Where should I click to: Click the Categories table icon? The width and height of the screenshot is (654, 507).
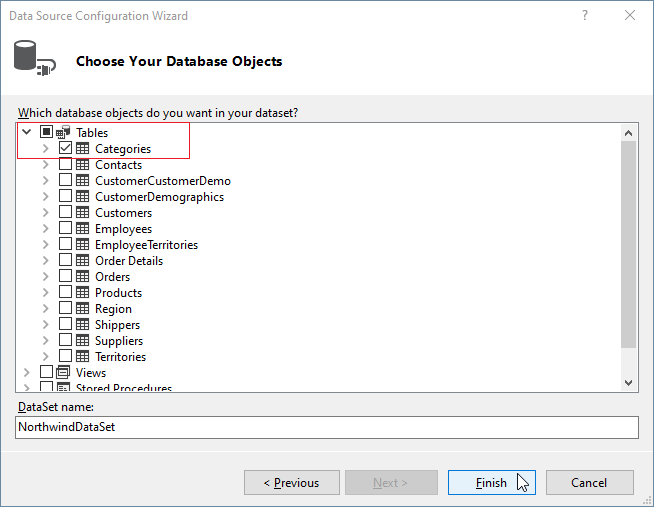coord(83,148)
